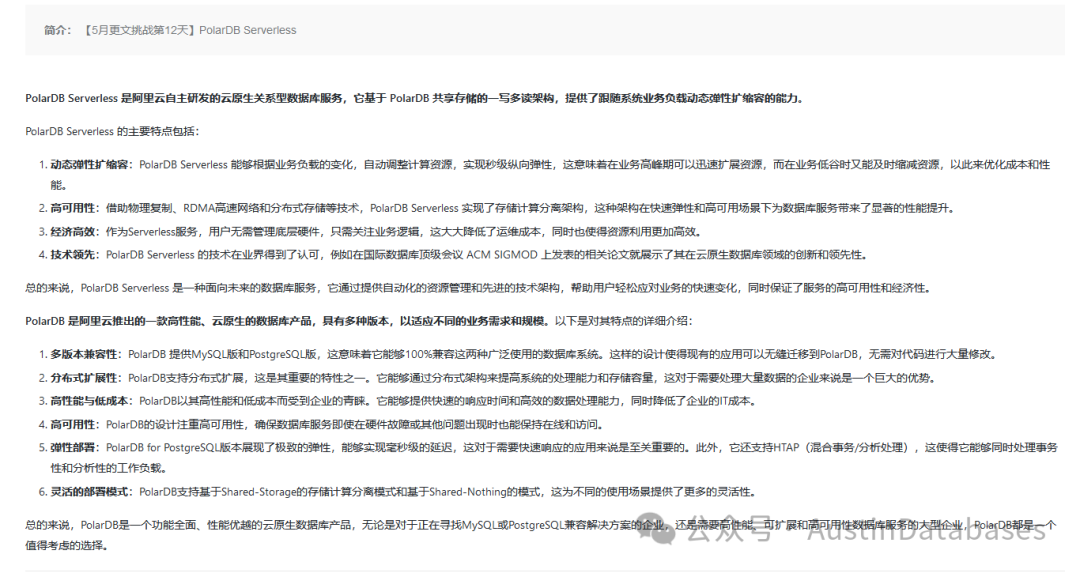This screenshot has width=1080, height=573.
Task: Click the last line 值得考虑的选择
Action: pos(67,545)
